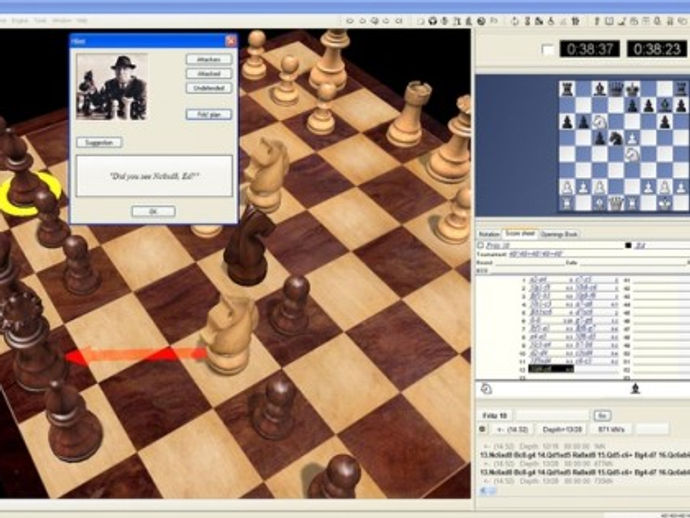
Task: Click the flag icon in toolbar
Action: point(494,21)
